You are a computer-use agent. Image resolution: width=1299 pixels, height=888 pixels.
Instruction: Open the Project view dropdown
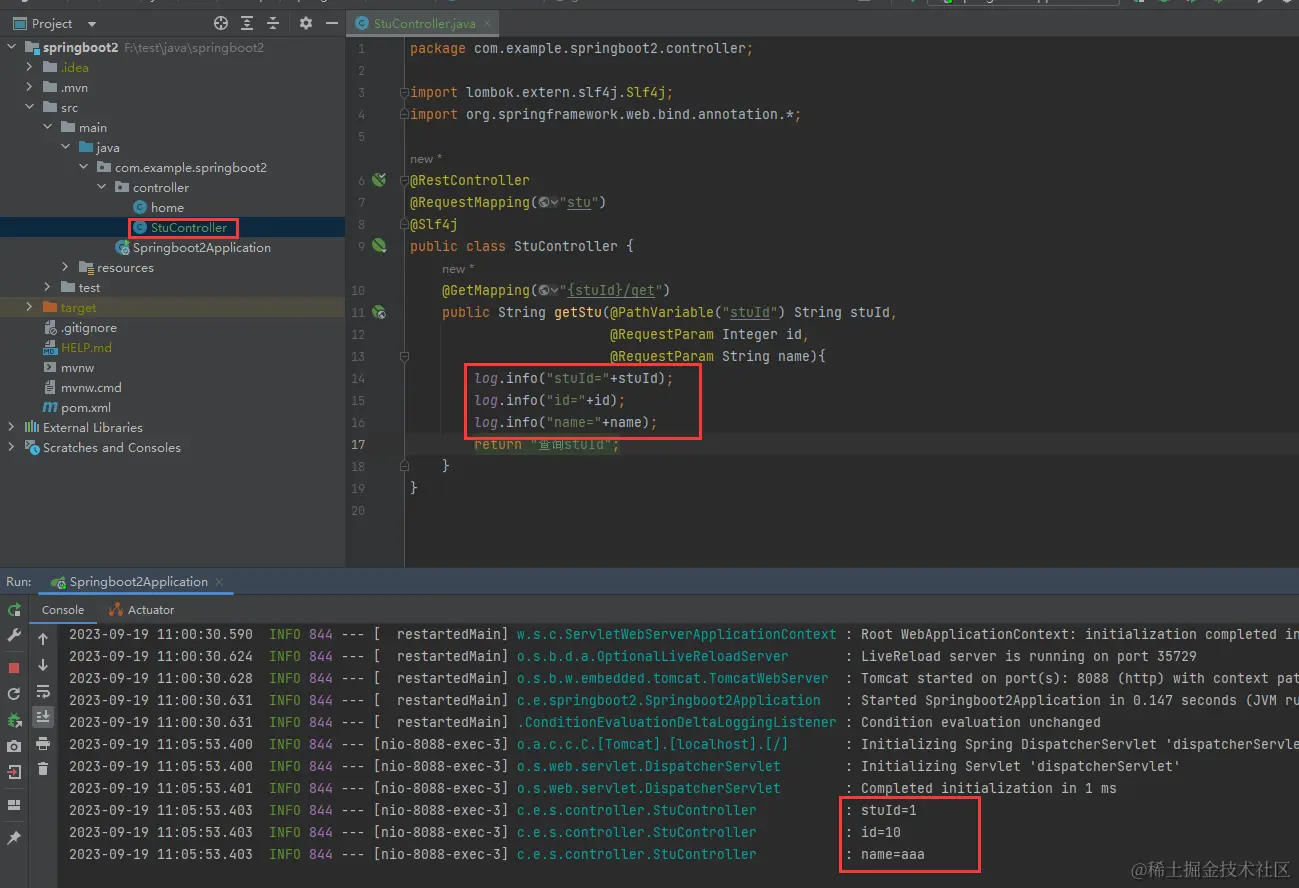coord(92,23)
